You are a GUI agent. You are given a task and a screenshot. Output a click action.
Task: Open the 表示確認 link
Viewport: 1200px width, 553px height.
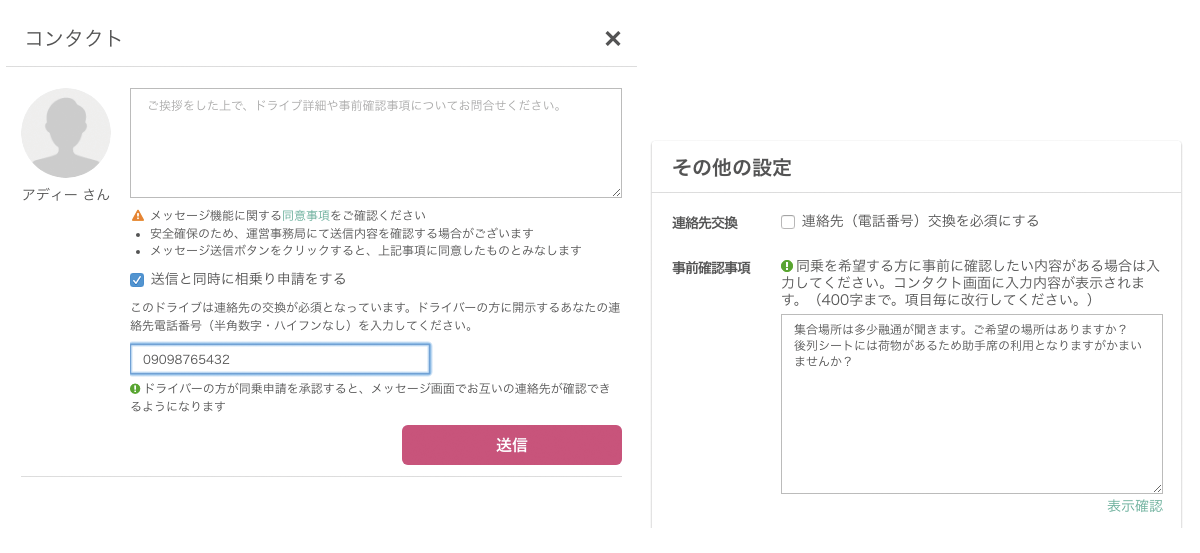pos(1135,506)
